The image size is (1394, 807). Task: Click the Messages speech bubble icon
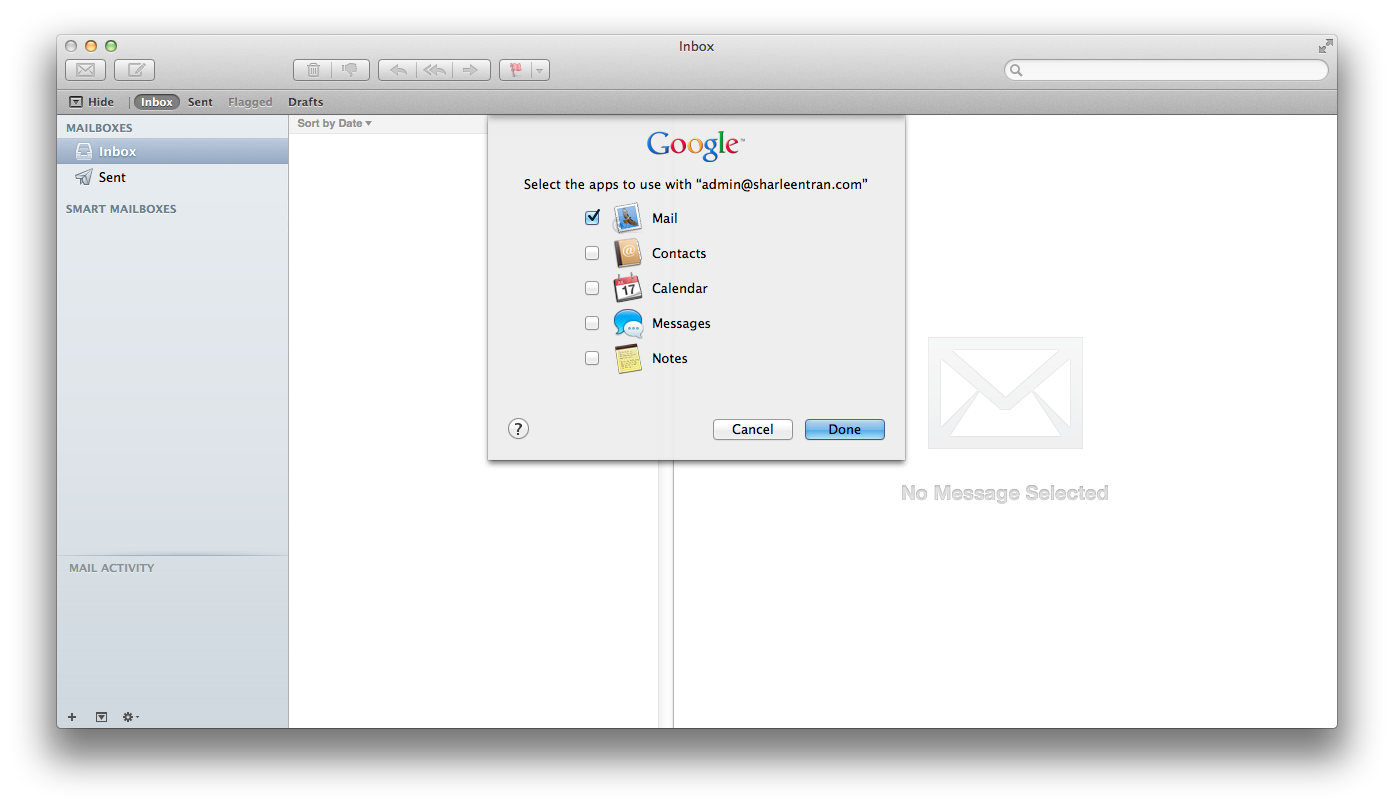click(x=628, y=323)
